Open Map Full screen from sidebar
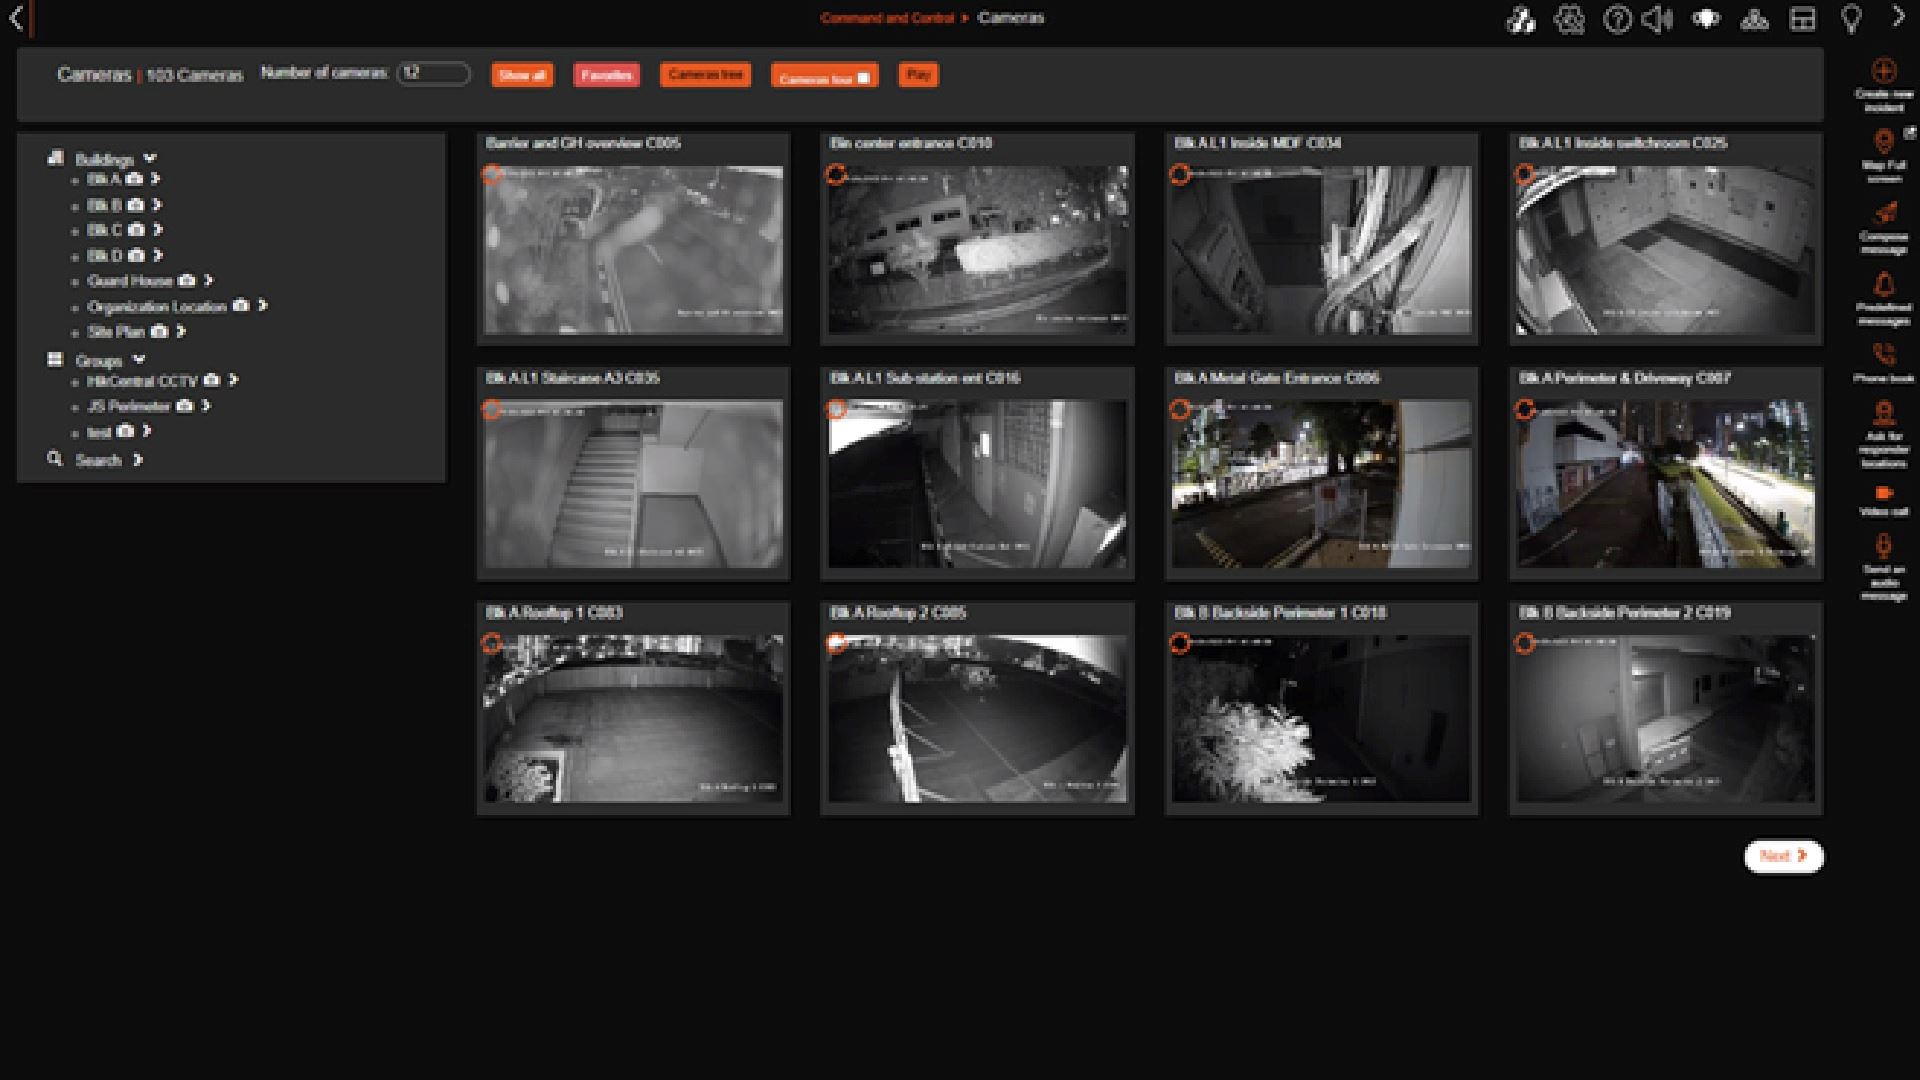The height and width of the screenshot is (1080, 1920). click(1883, 141)
